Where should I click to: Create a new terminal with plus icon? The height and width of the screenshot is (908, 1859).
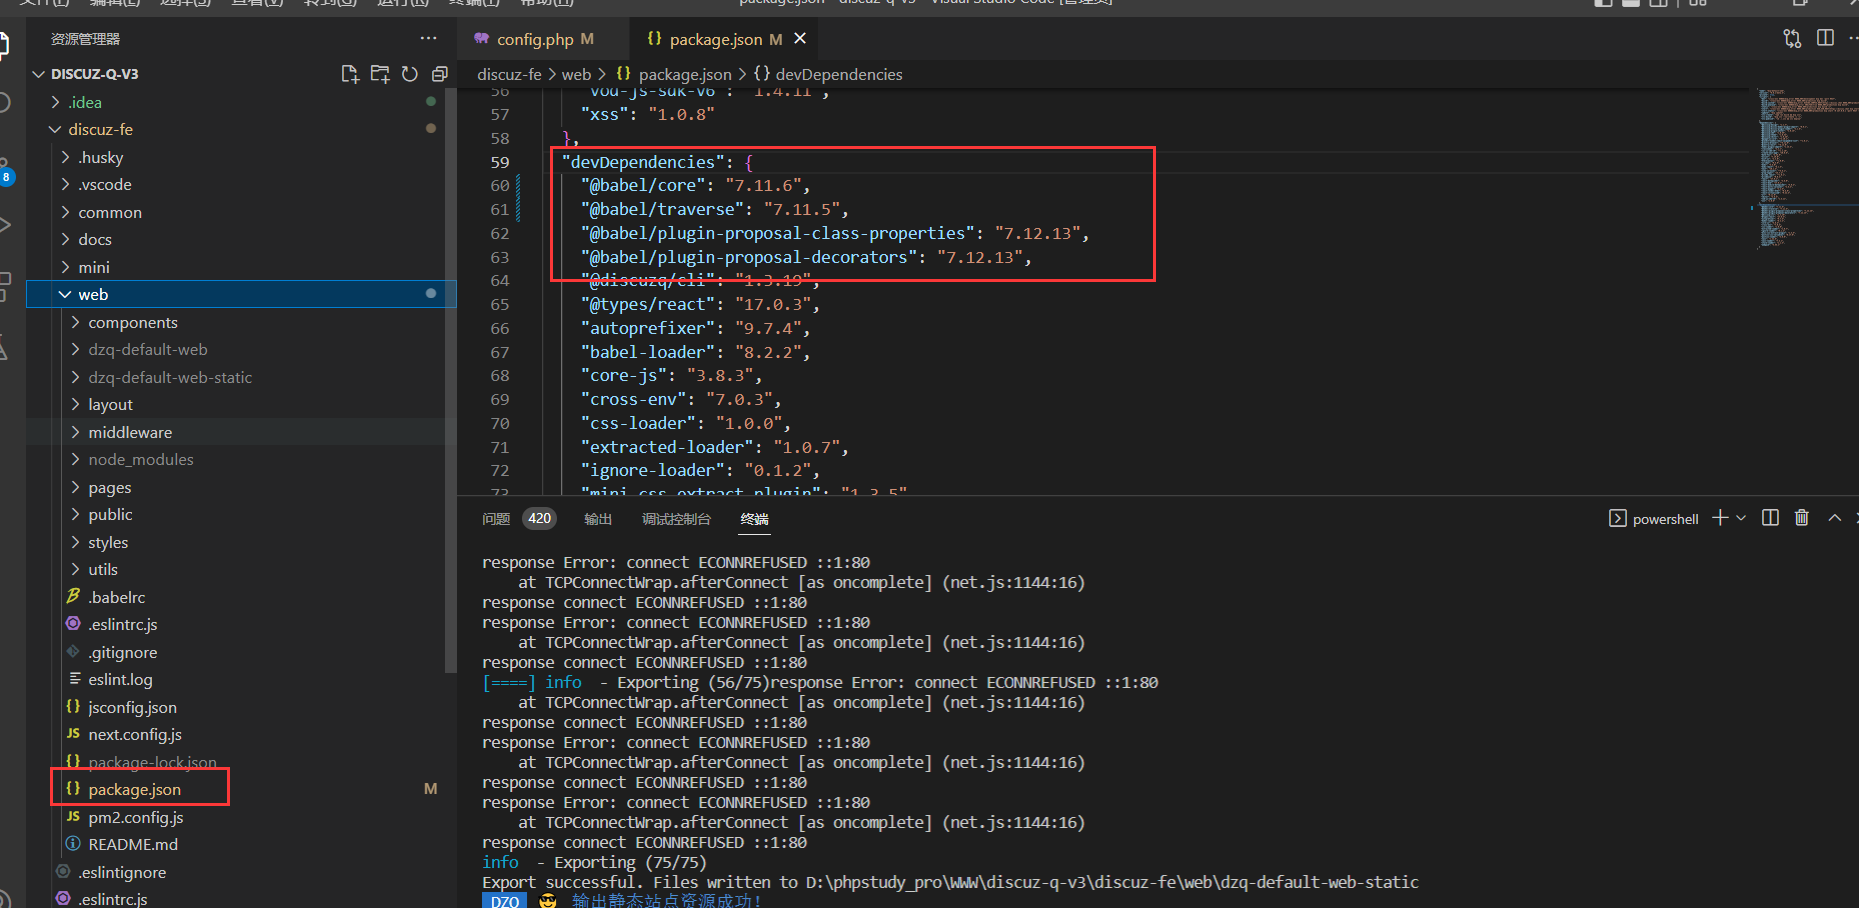[x=1720, y=518]
